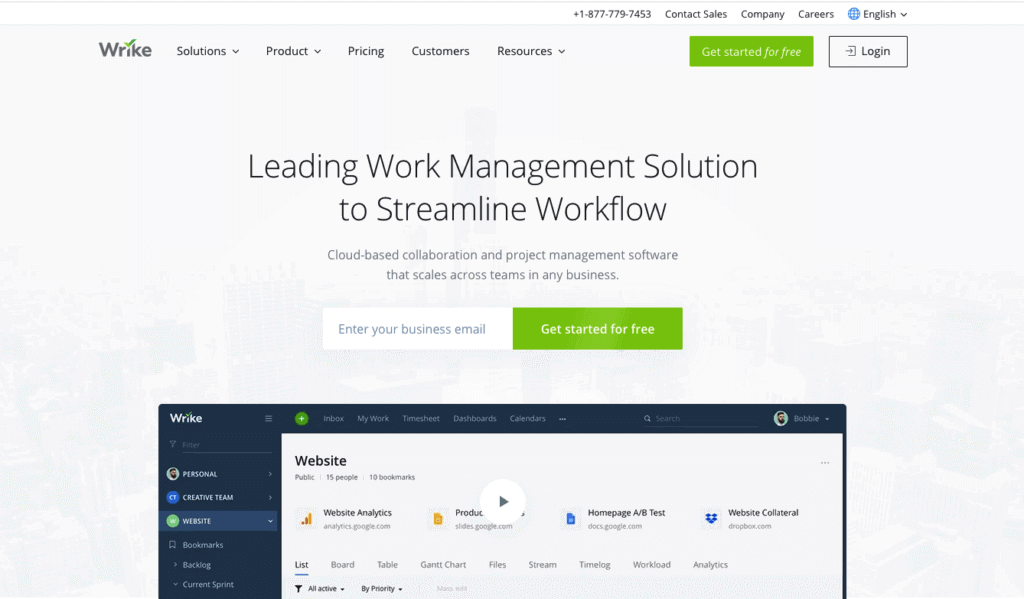
Task: Expand the Personal space chevron
Action: pos(270,474)
